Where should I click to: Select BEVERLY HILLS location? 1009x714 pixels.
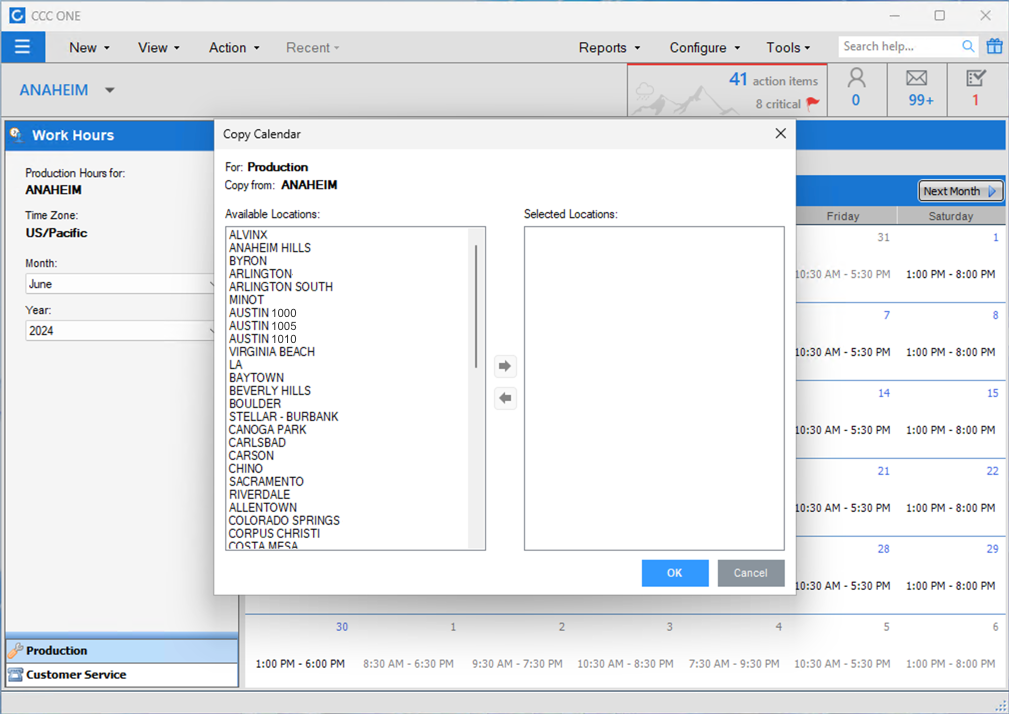tap(270, 390)
